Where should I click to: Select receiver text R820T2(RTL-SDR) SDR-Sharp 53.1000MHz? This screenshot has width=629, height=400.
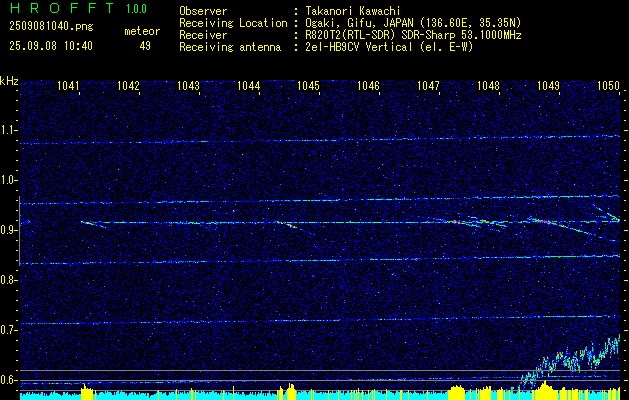coord(412,35)
